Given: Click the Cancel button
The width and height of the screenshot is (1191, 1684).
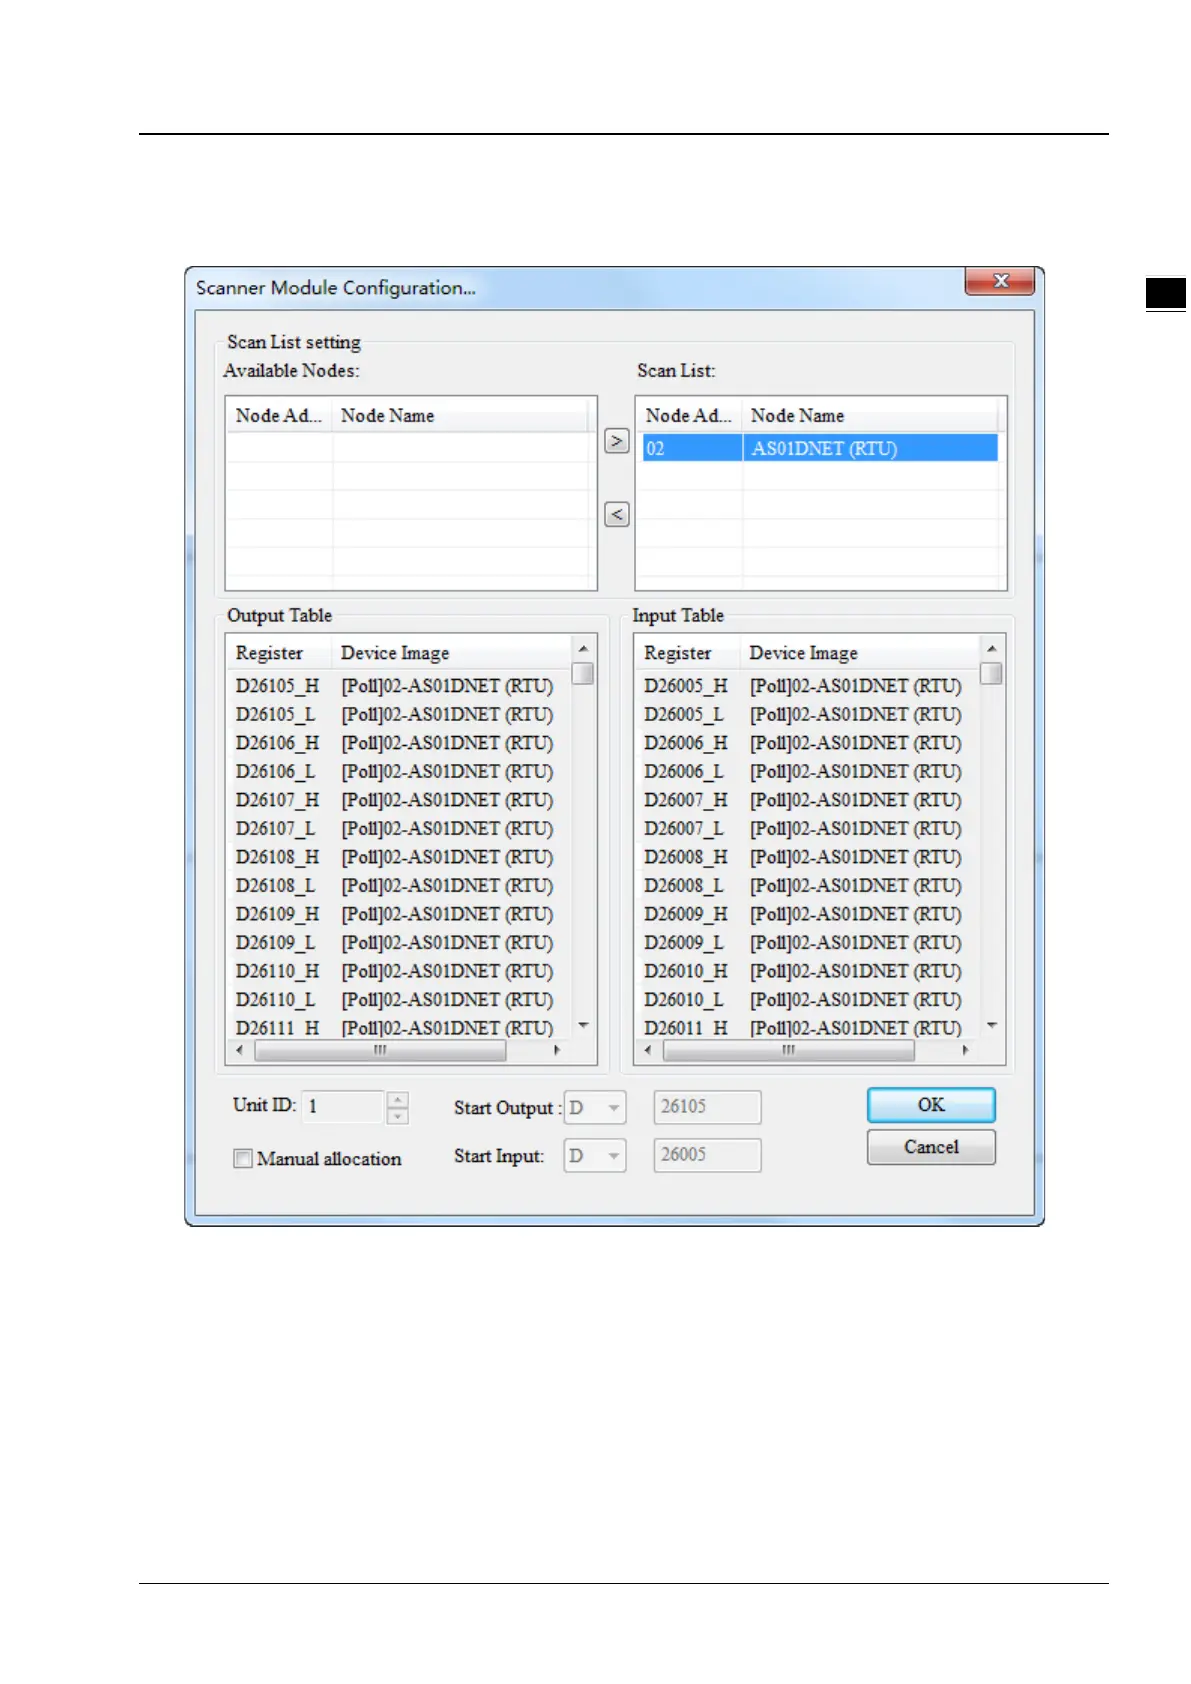Looking at the screenshot, I should point(931,1147).
